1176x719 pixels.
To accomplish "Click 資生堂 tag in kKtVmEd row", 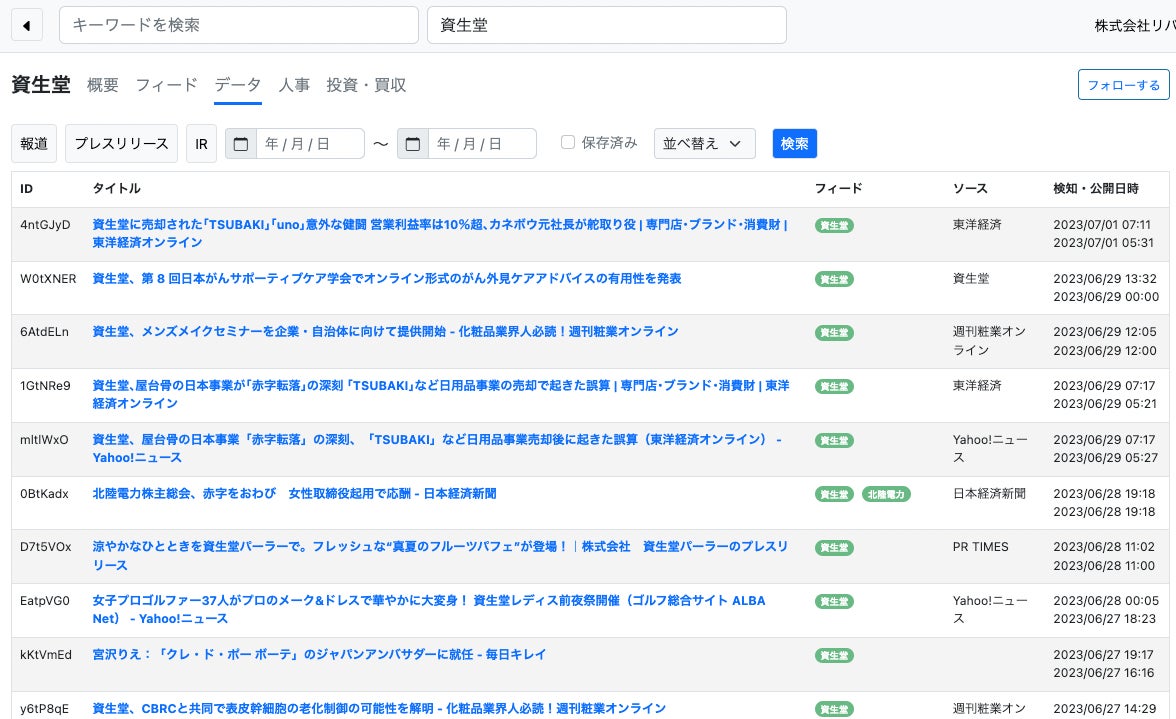I will click(834, 656).
